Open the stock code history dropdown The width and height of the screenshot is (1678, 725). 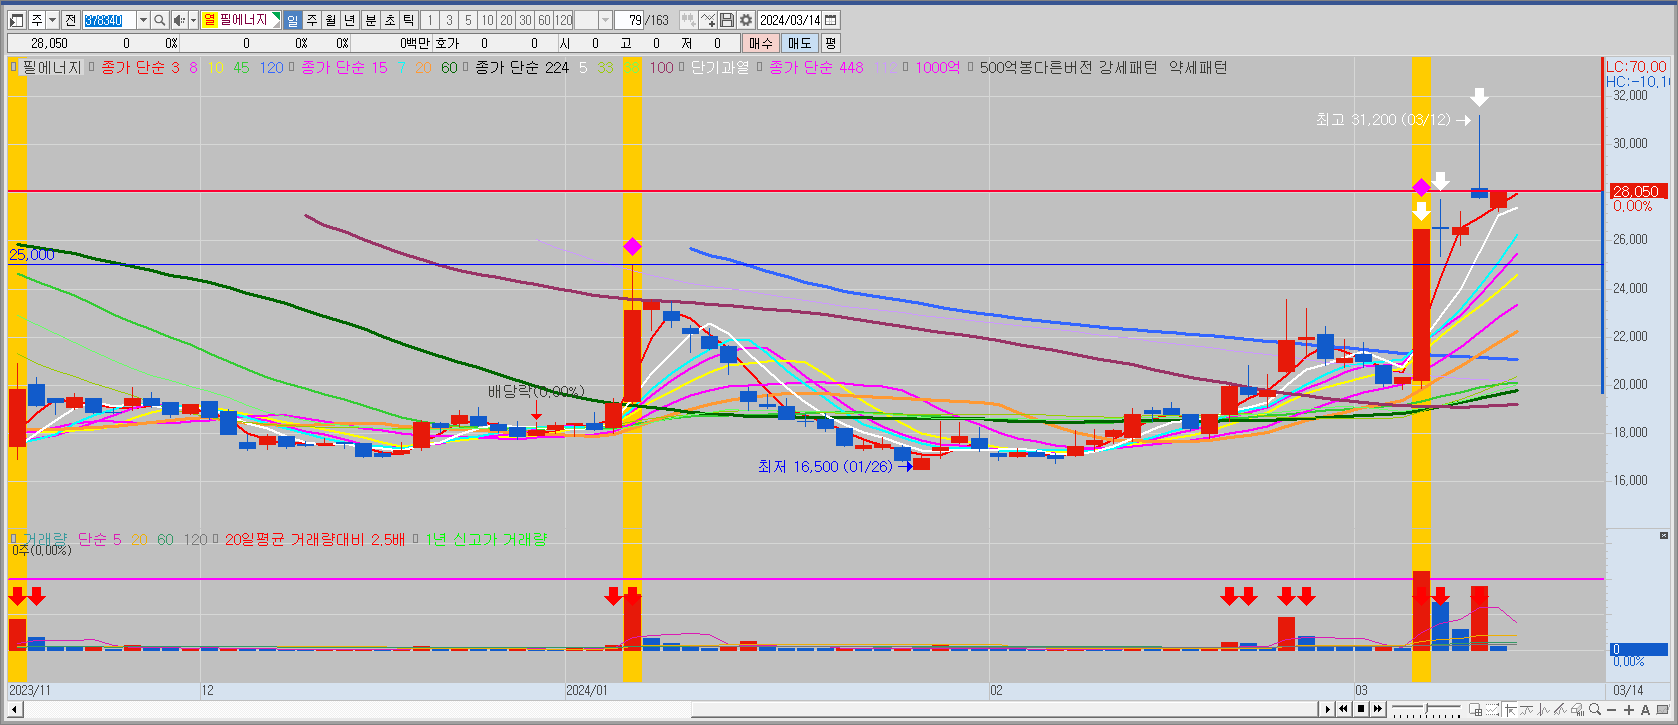pyautogui.click(x=143, y=20)
